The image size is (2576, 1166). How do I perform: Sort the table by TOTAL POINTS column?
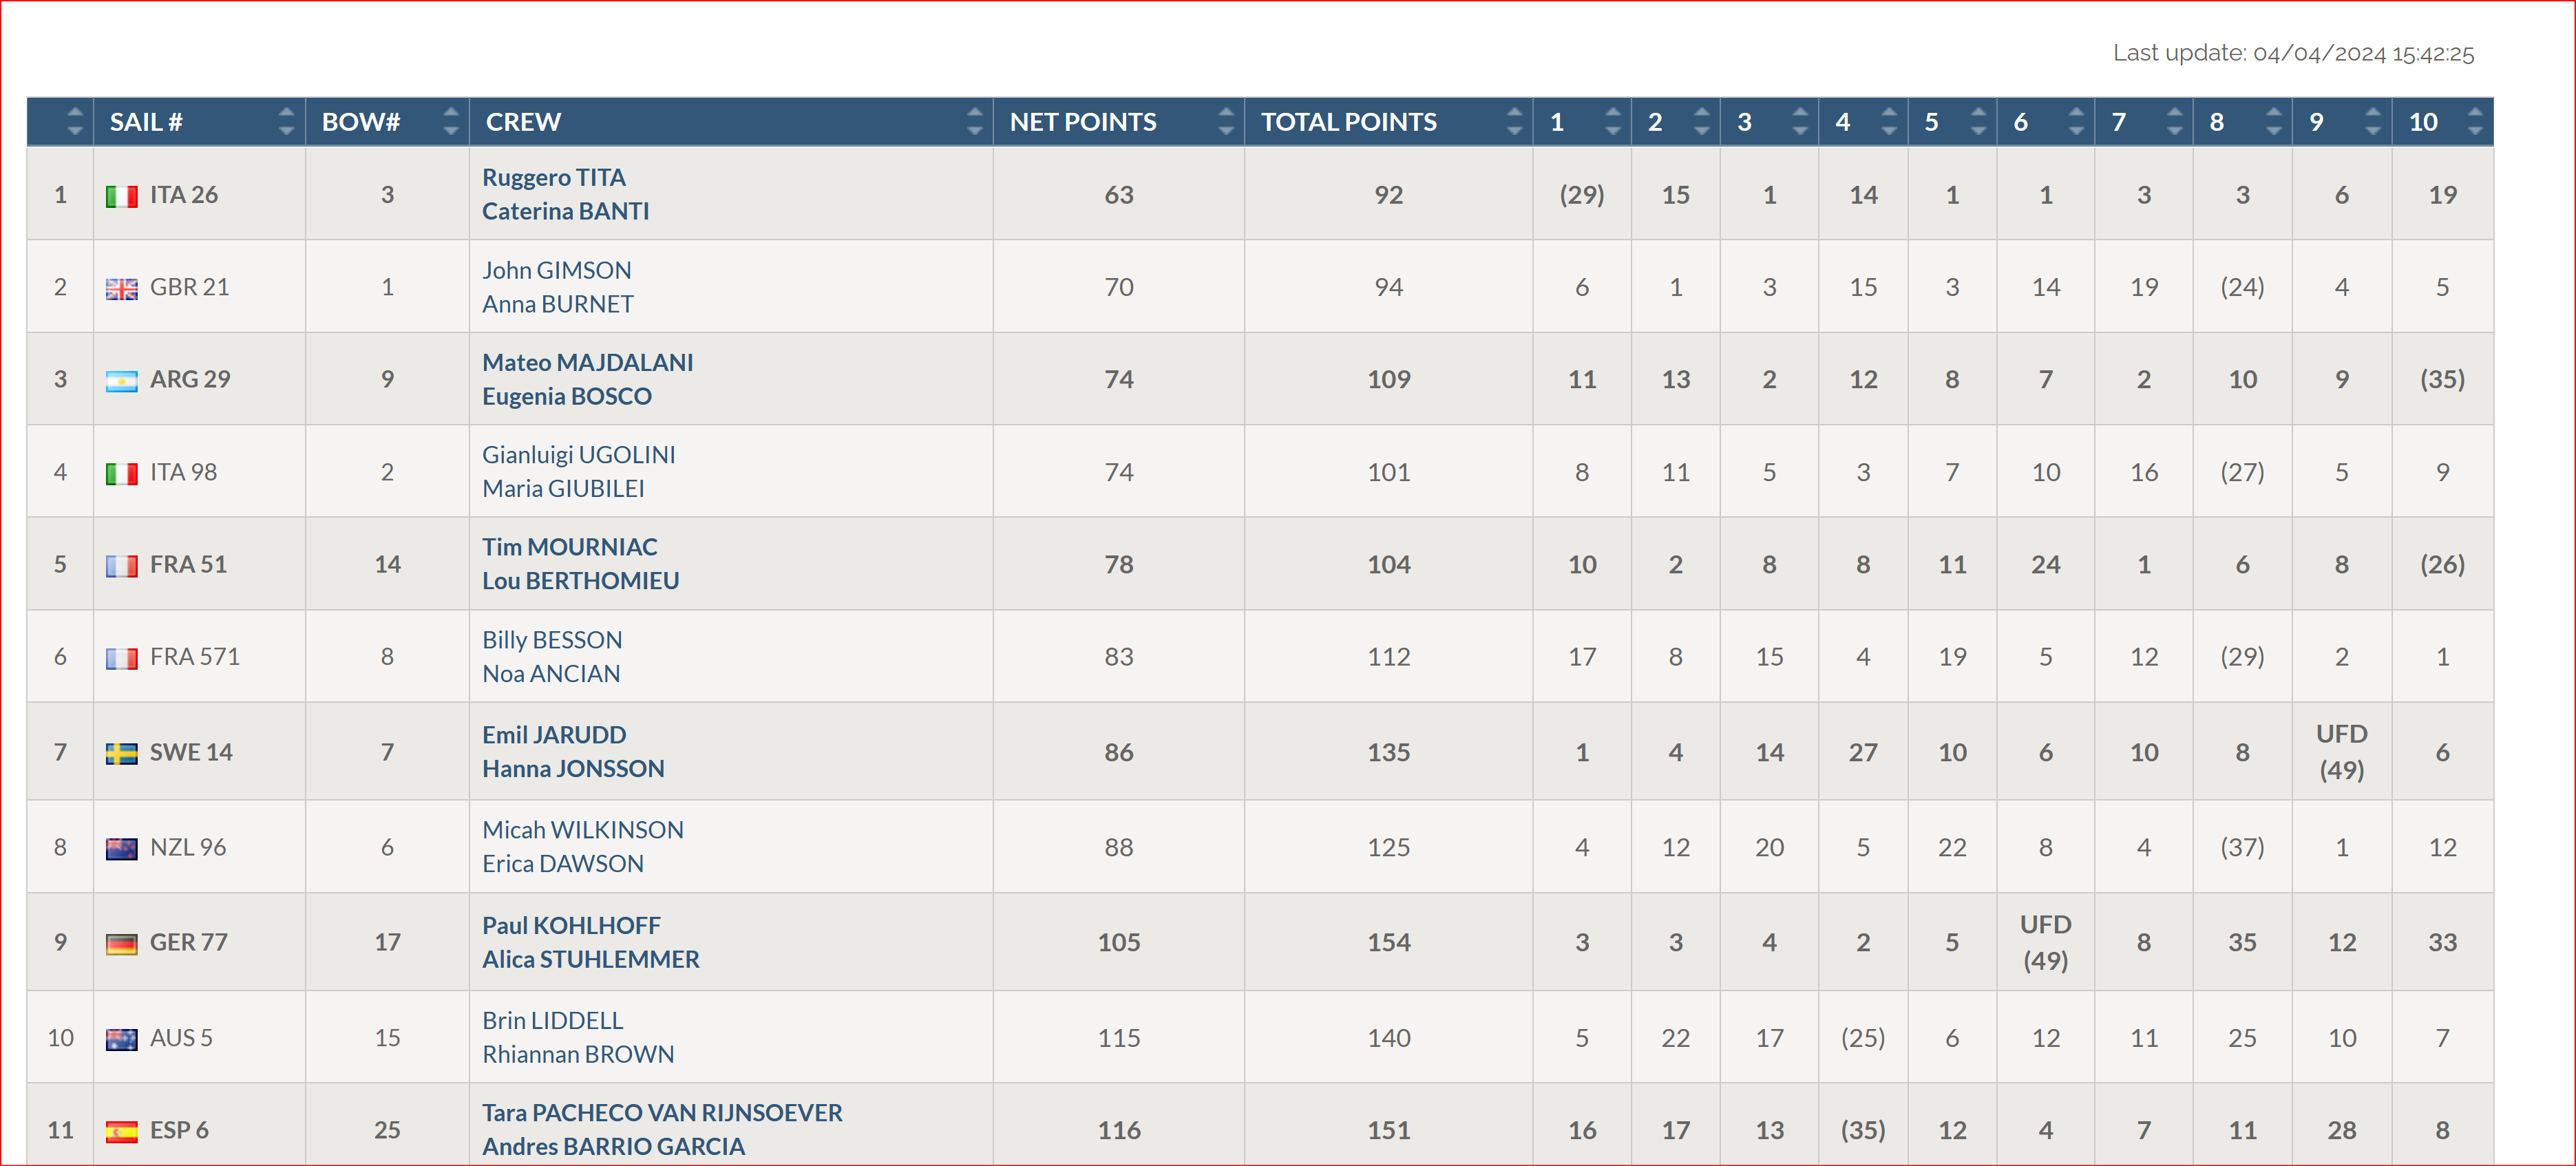[x=1389, y=122]
